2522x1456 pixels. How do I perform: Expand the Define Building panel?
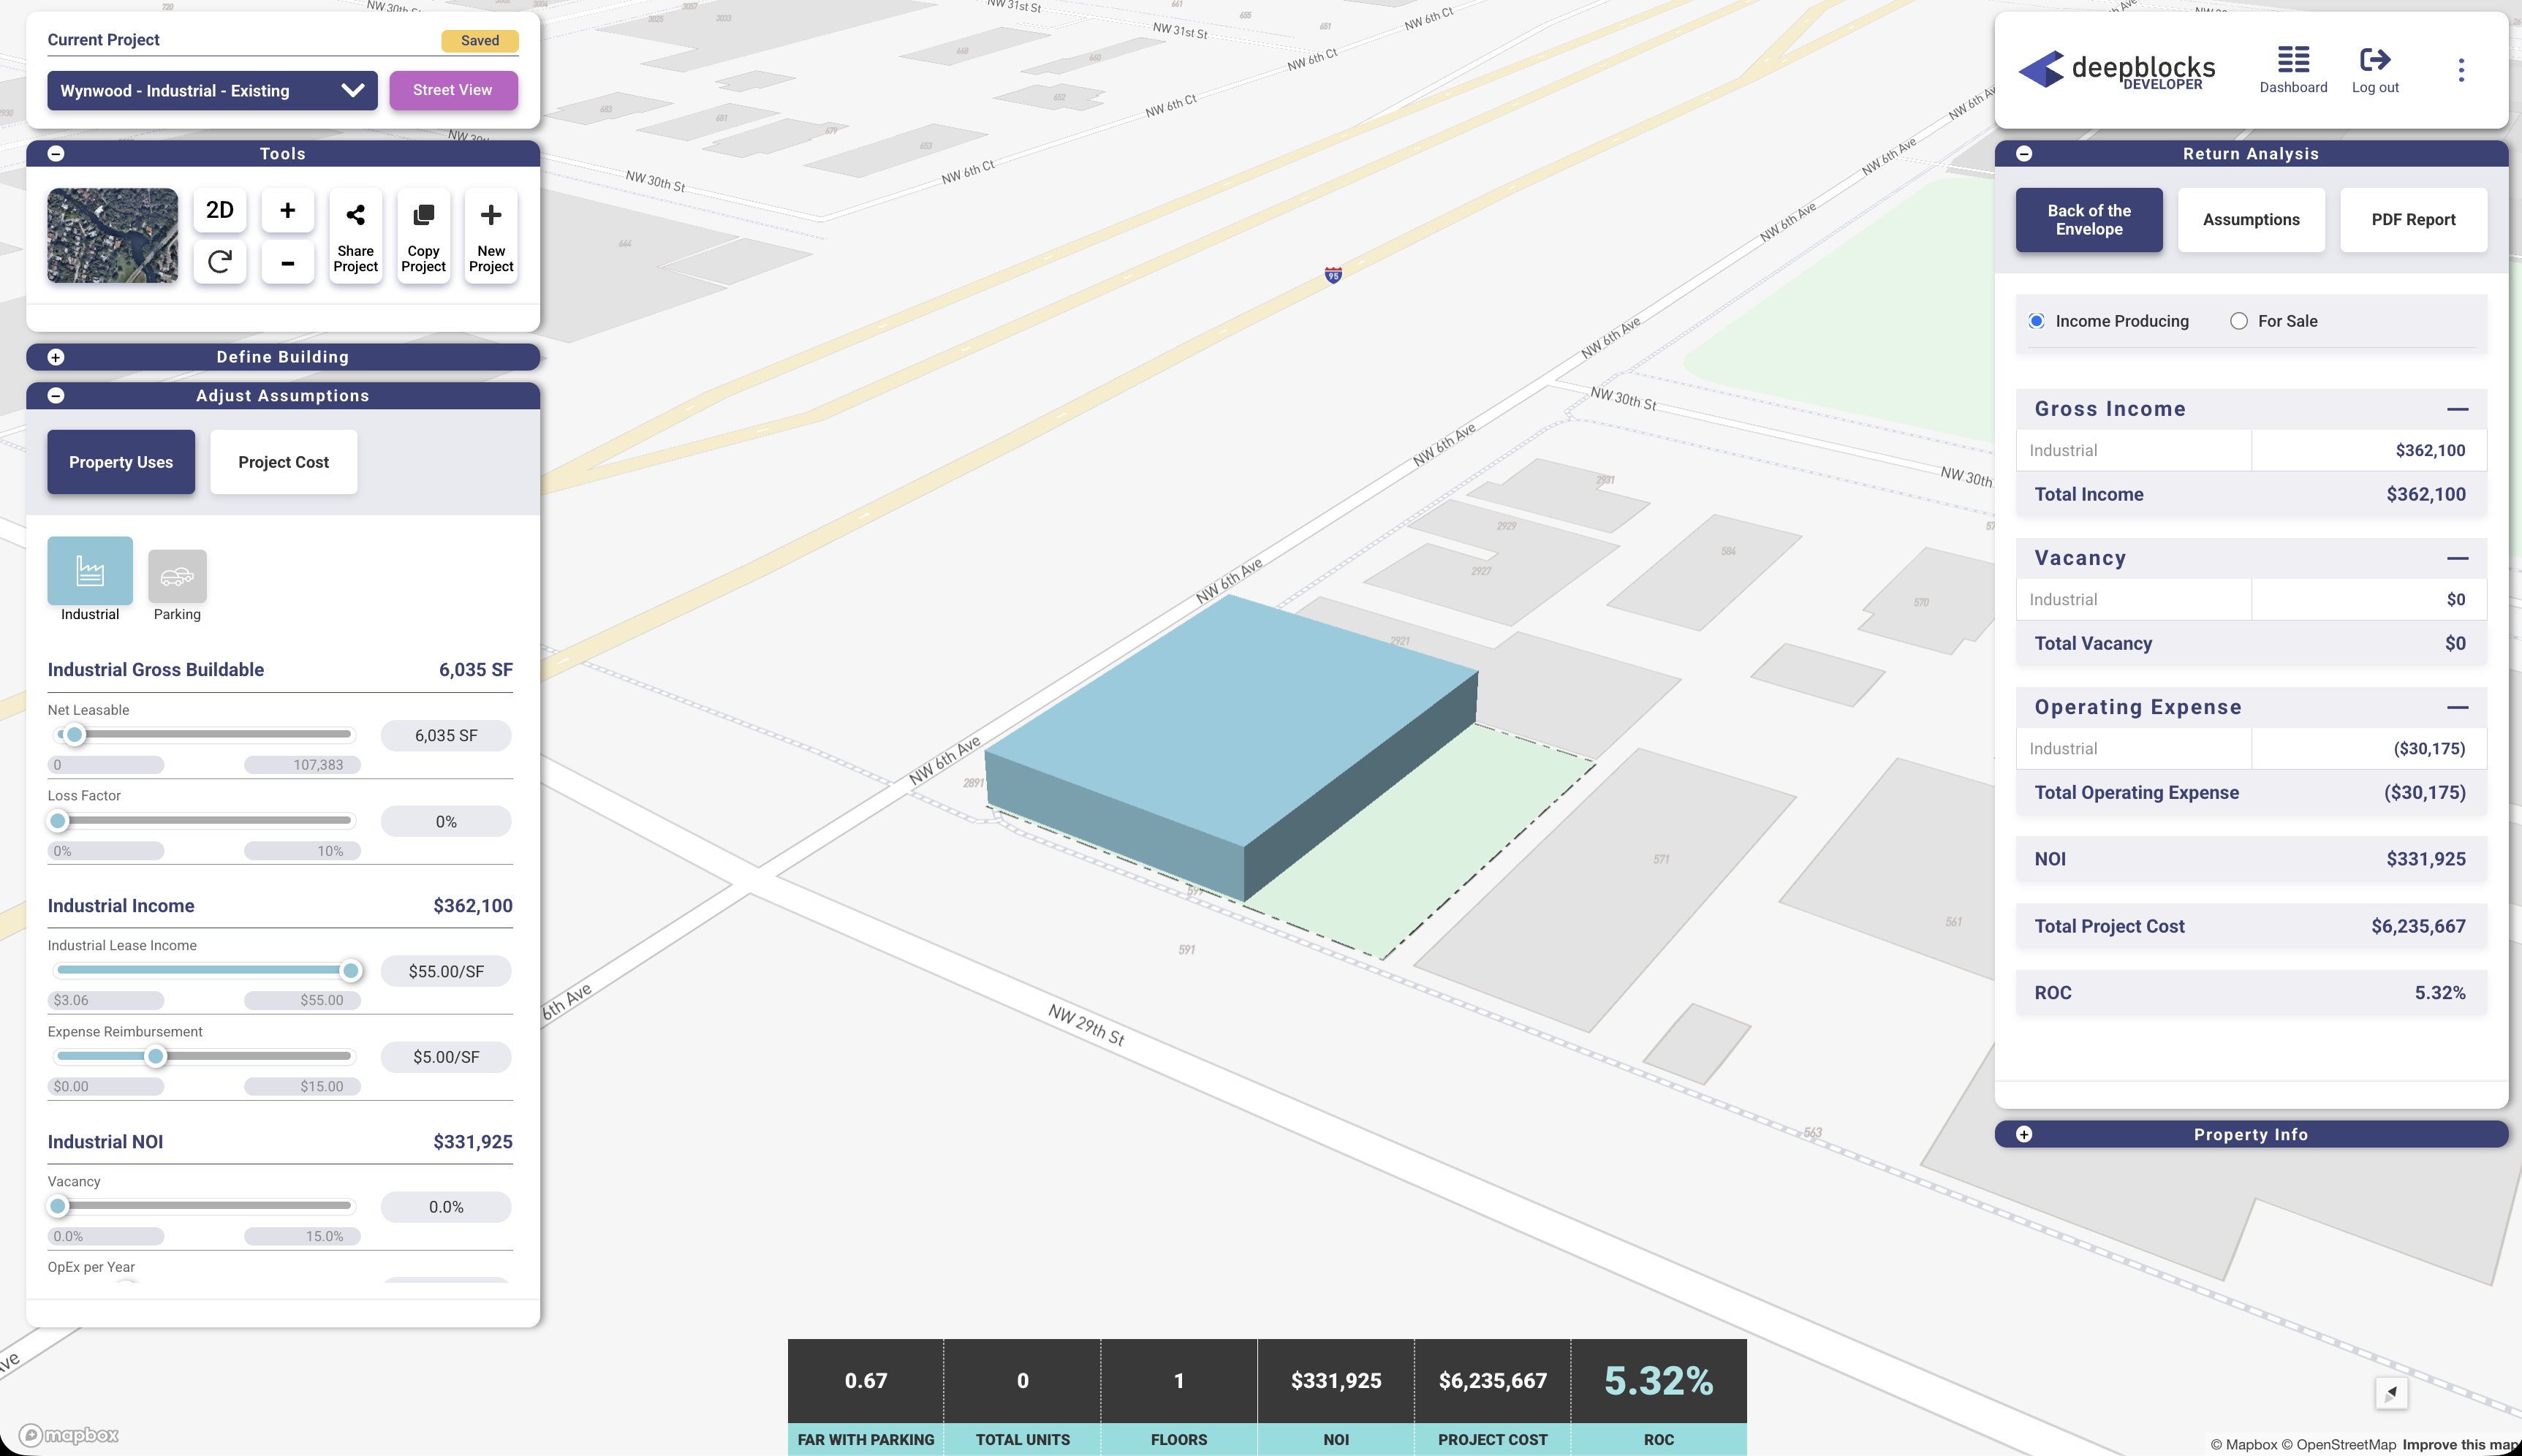point(56,357)
